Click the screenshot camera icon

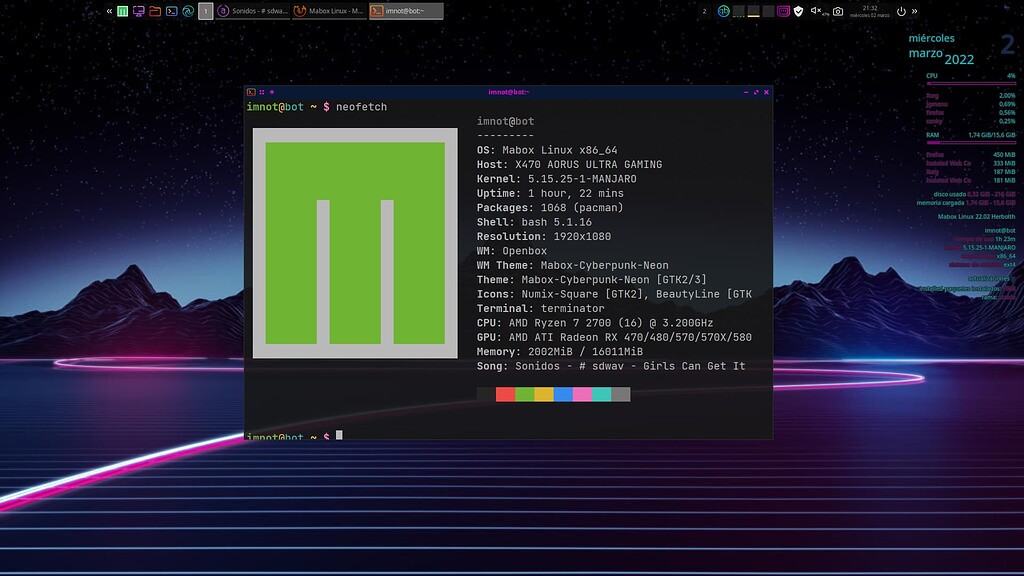click(838, 12)
